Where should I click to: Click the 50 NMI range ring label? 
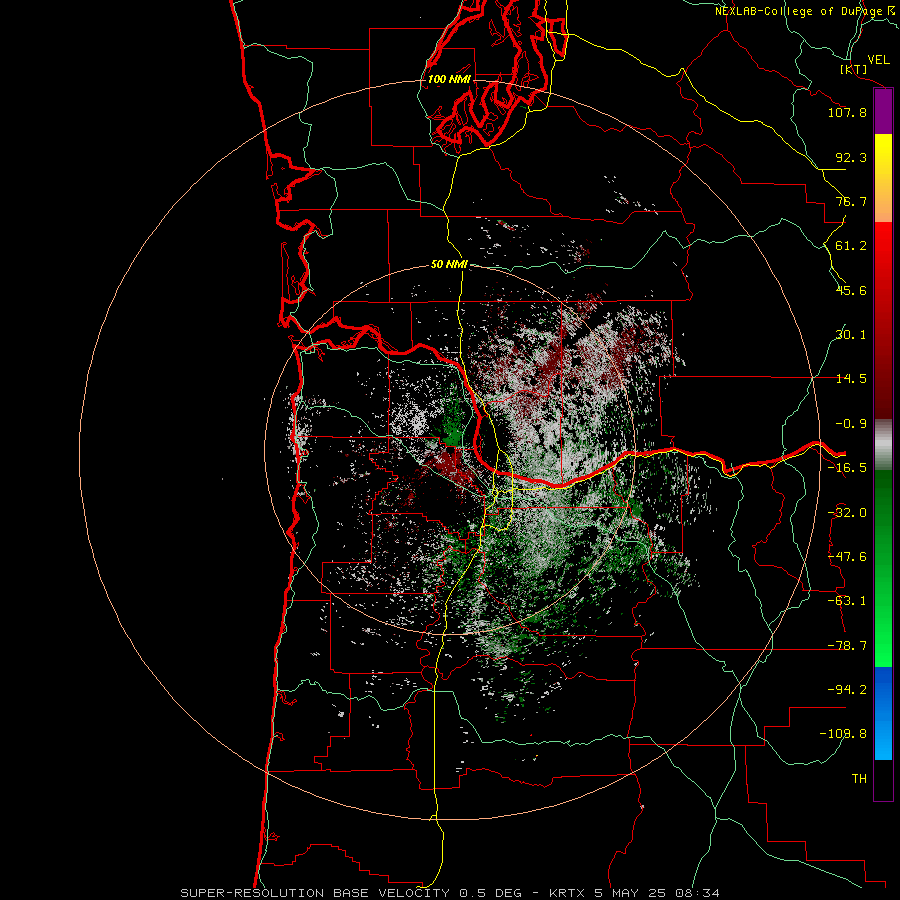pos(449,265)
